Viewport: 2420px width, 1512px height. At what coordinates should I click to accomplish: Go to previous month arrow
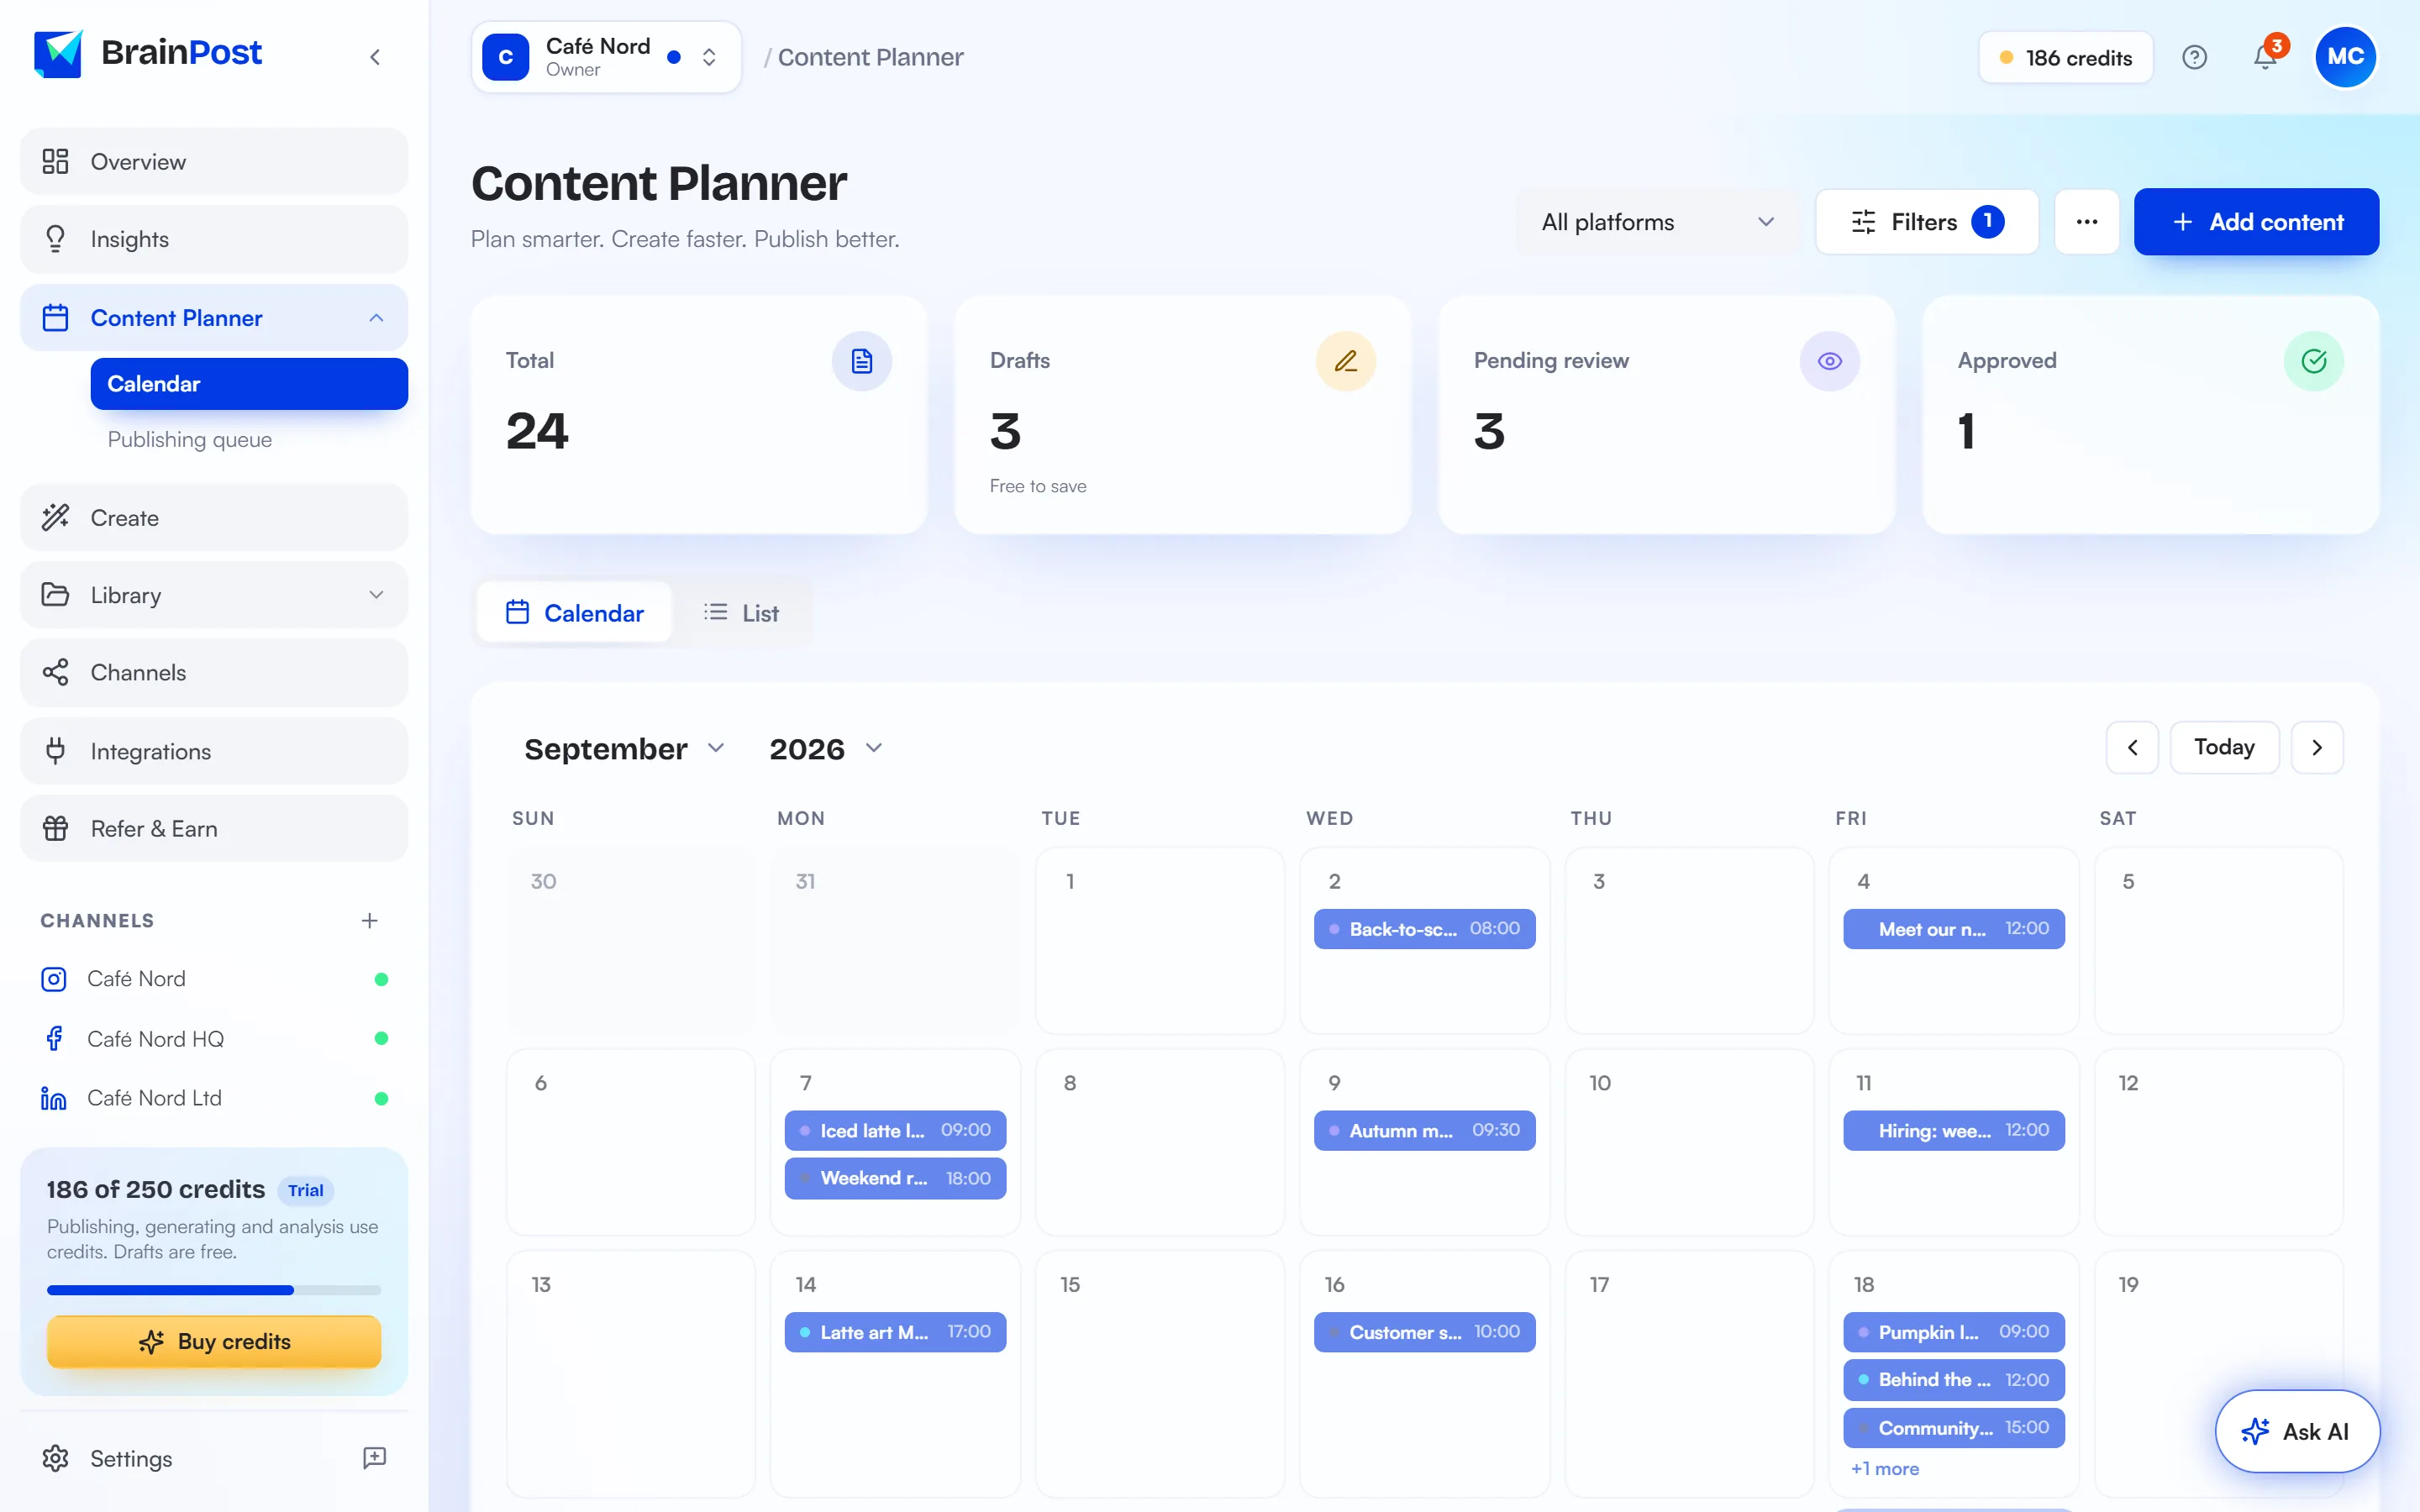(2132, 747)
